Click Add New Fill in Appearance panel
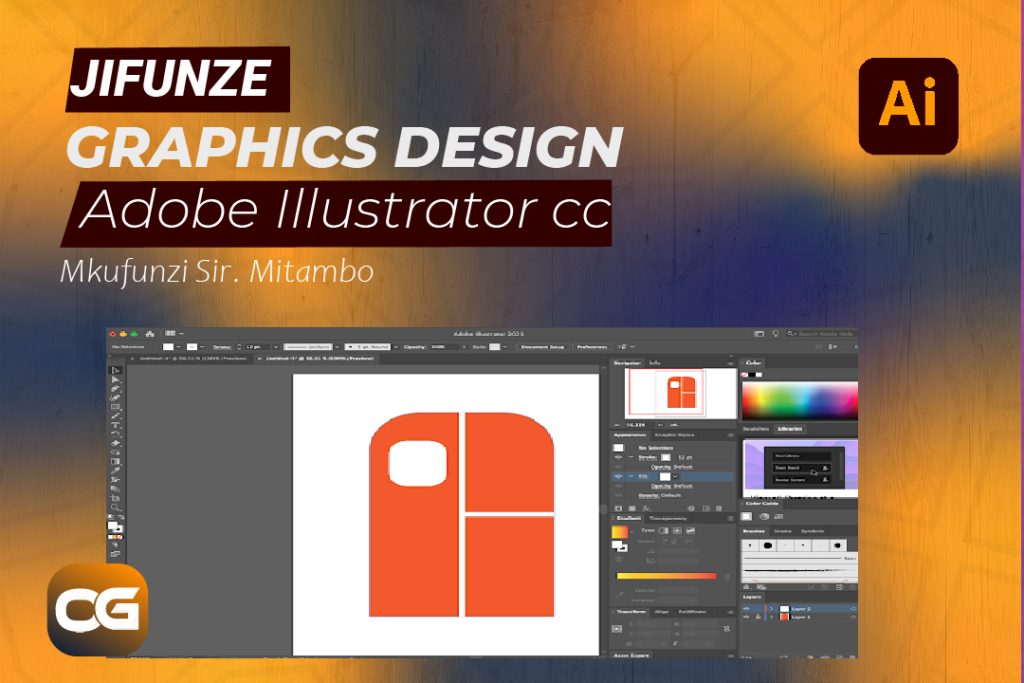This screenshot has width=1024, height=683. point(632,508)
